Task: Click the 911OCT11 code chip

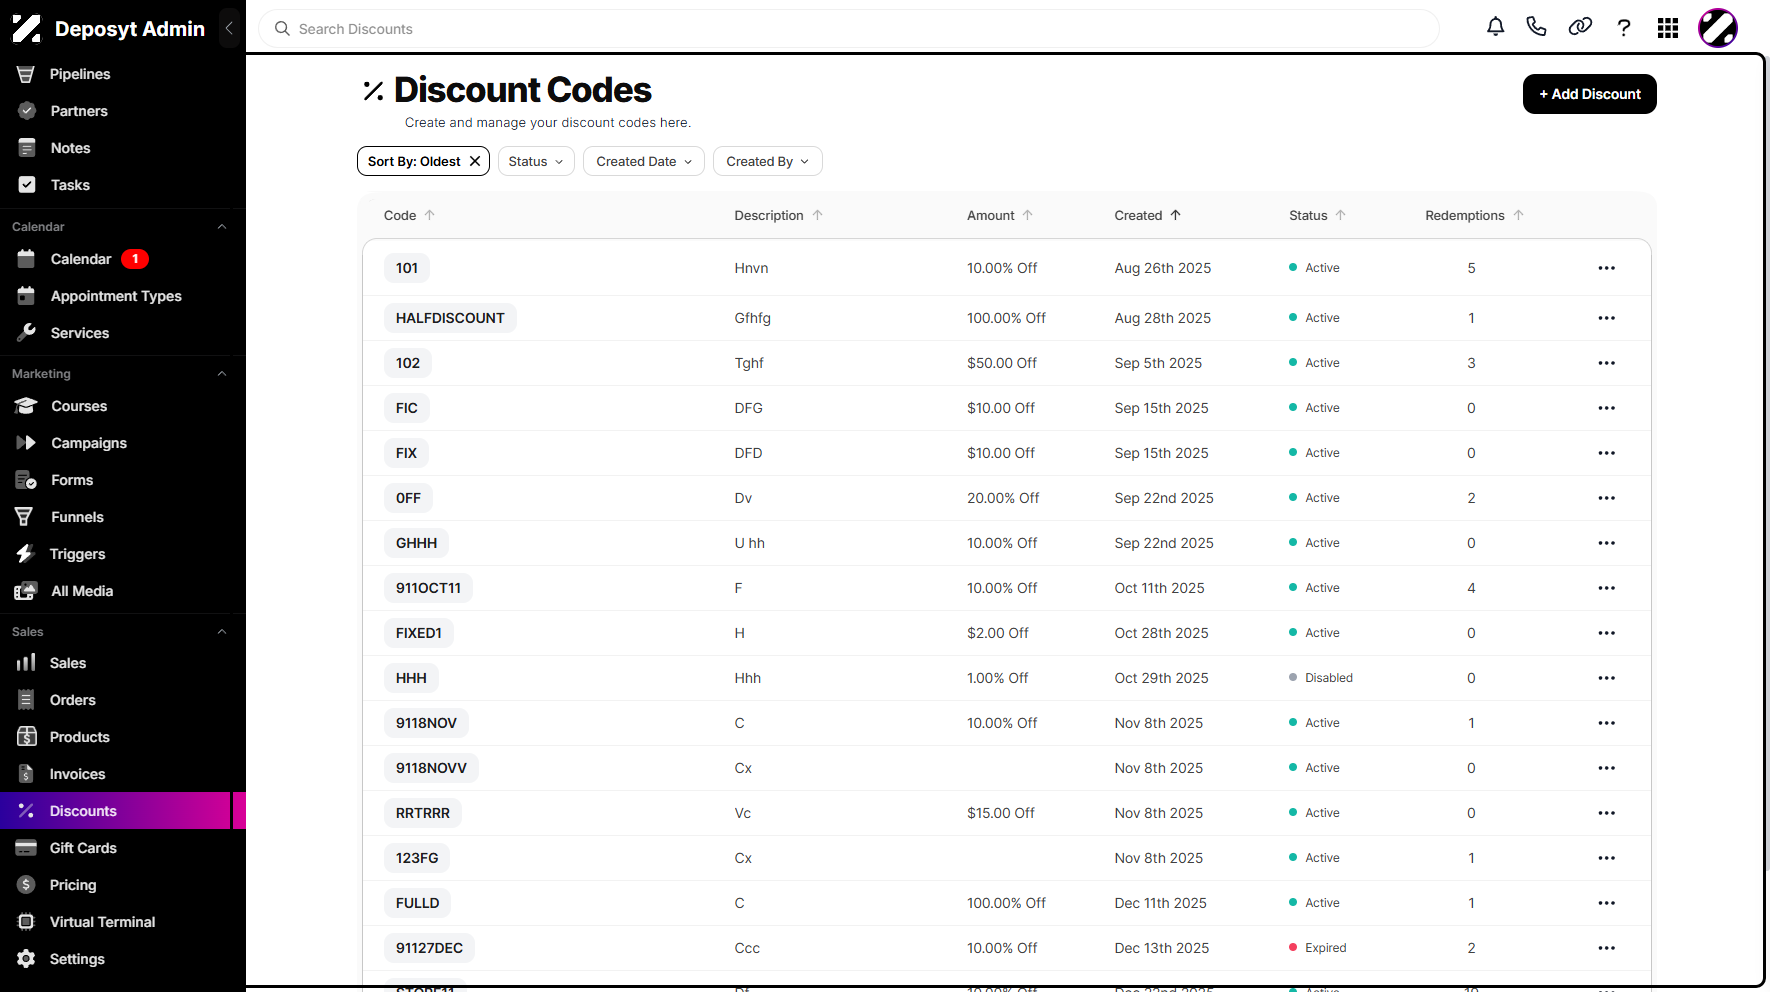Action: tap(428, 588)
